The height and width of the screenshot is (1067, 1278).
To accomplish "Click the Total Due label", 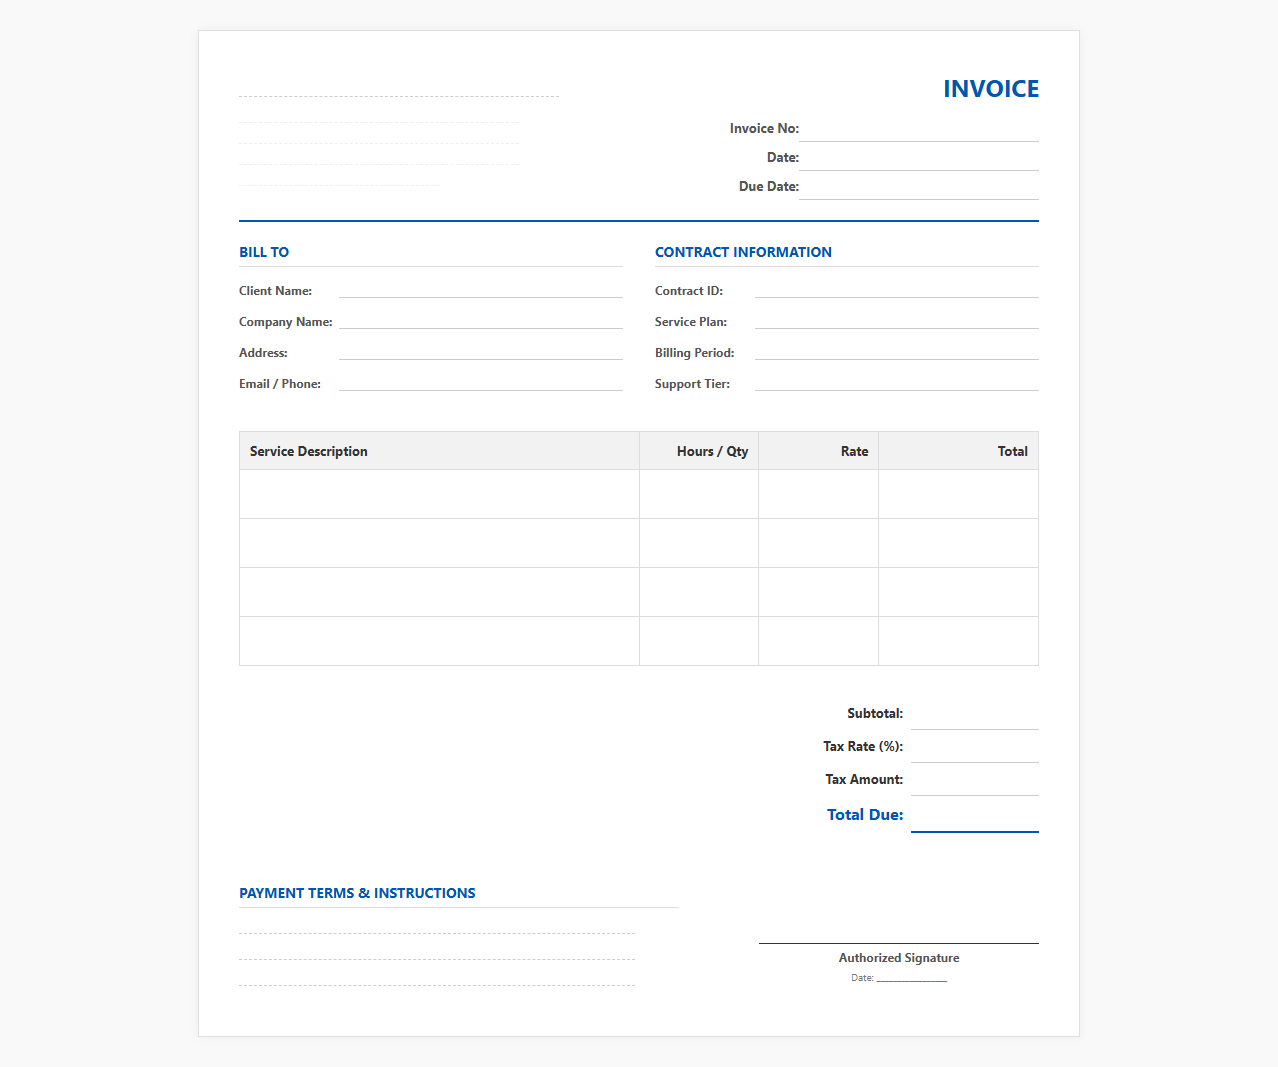I will [865, 815].
